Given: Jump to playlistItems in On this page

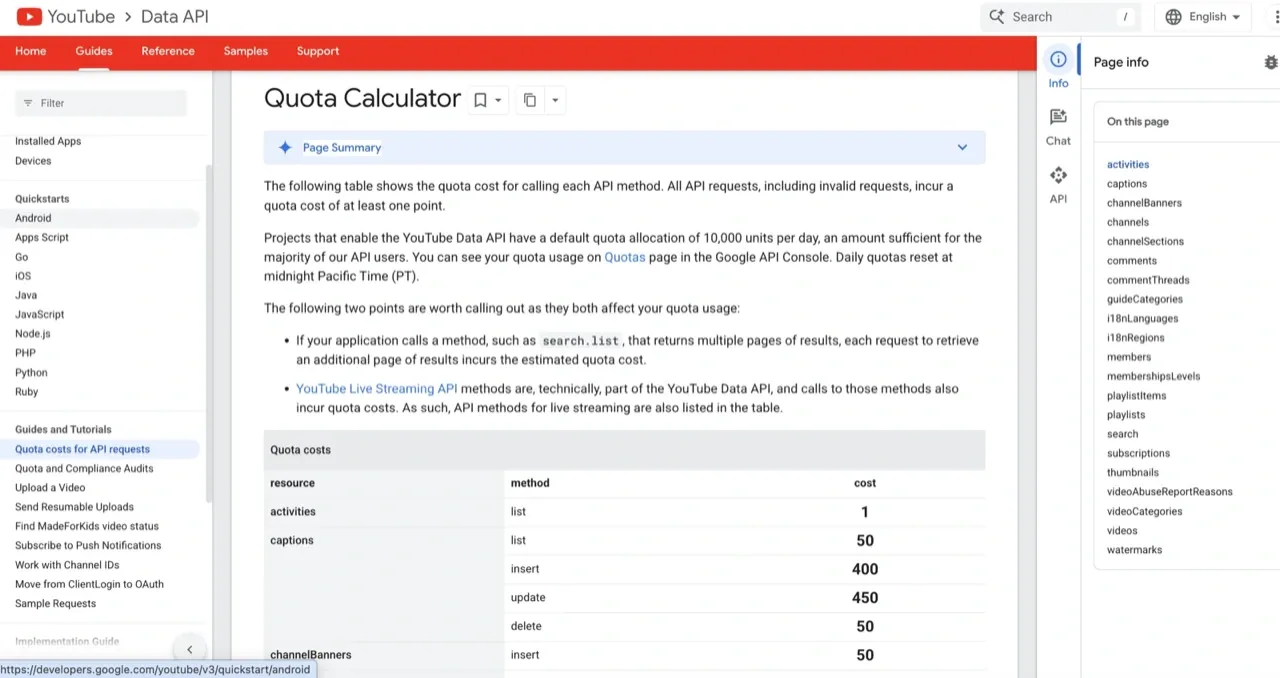Looking at the screenshot, I should coord(1136,396).
